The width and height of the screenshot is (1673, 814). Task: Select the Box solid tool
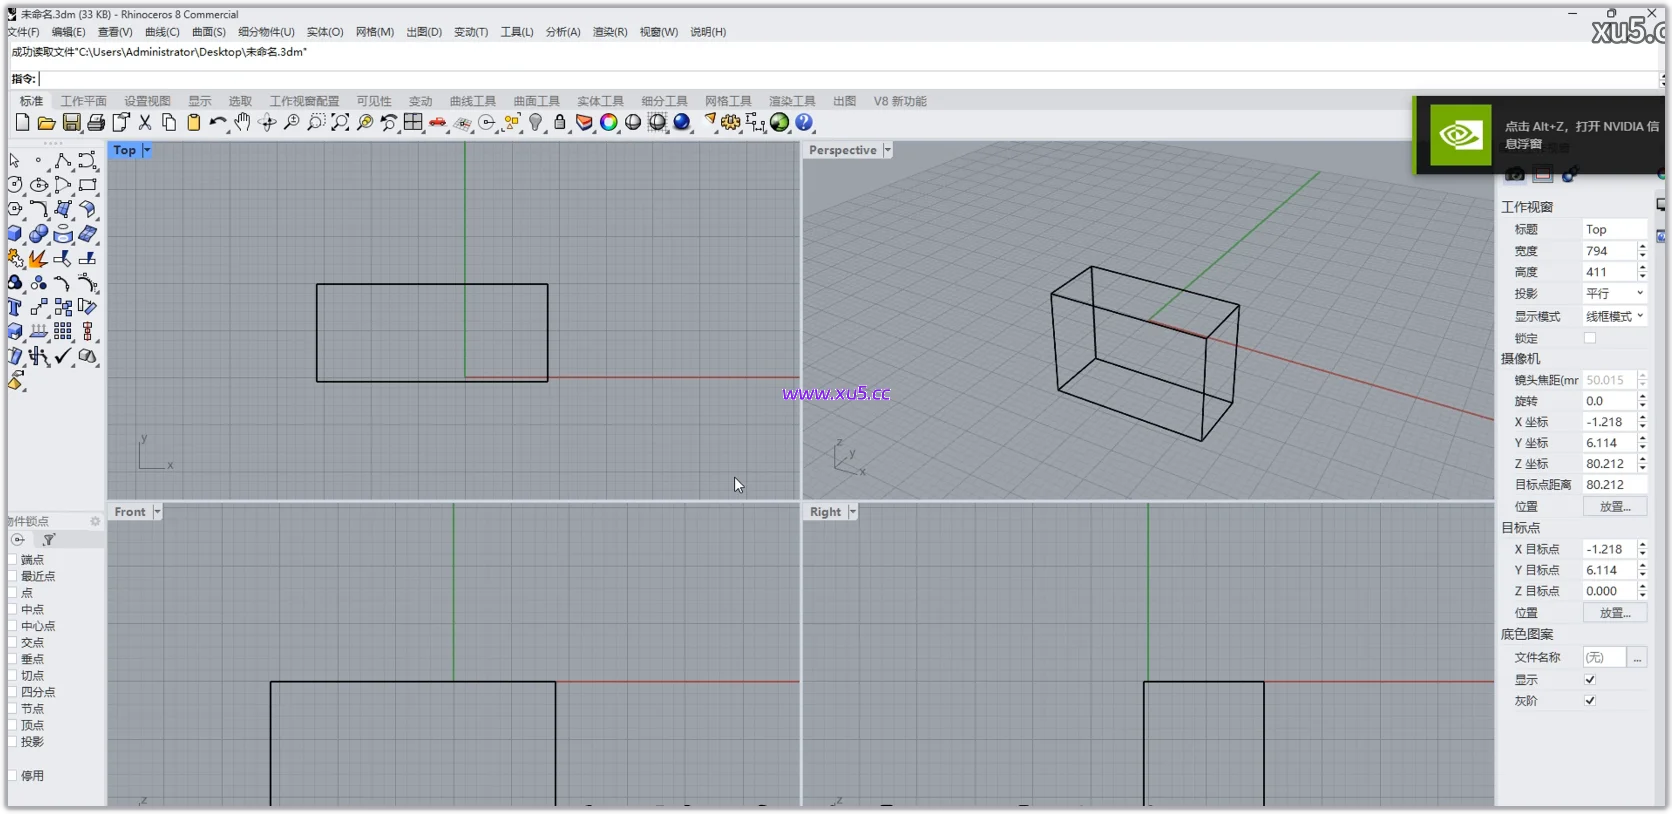(x=15, y=234)
